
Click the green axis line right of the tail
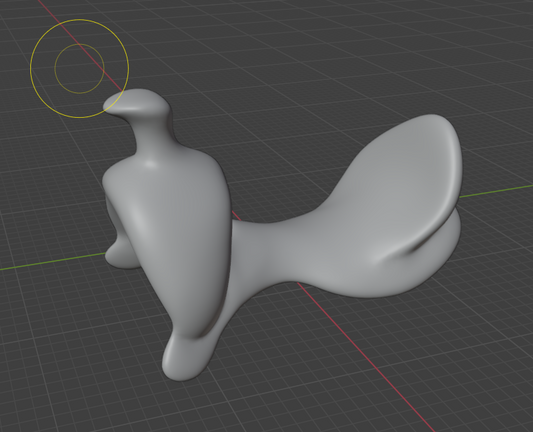(x=496, y=191)
